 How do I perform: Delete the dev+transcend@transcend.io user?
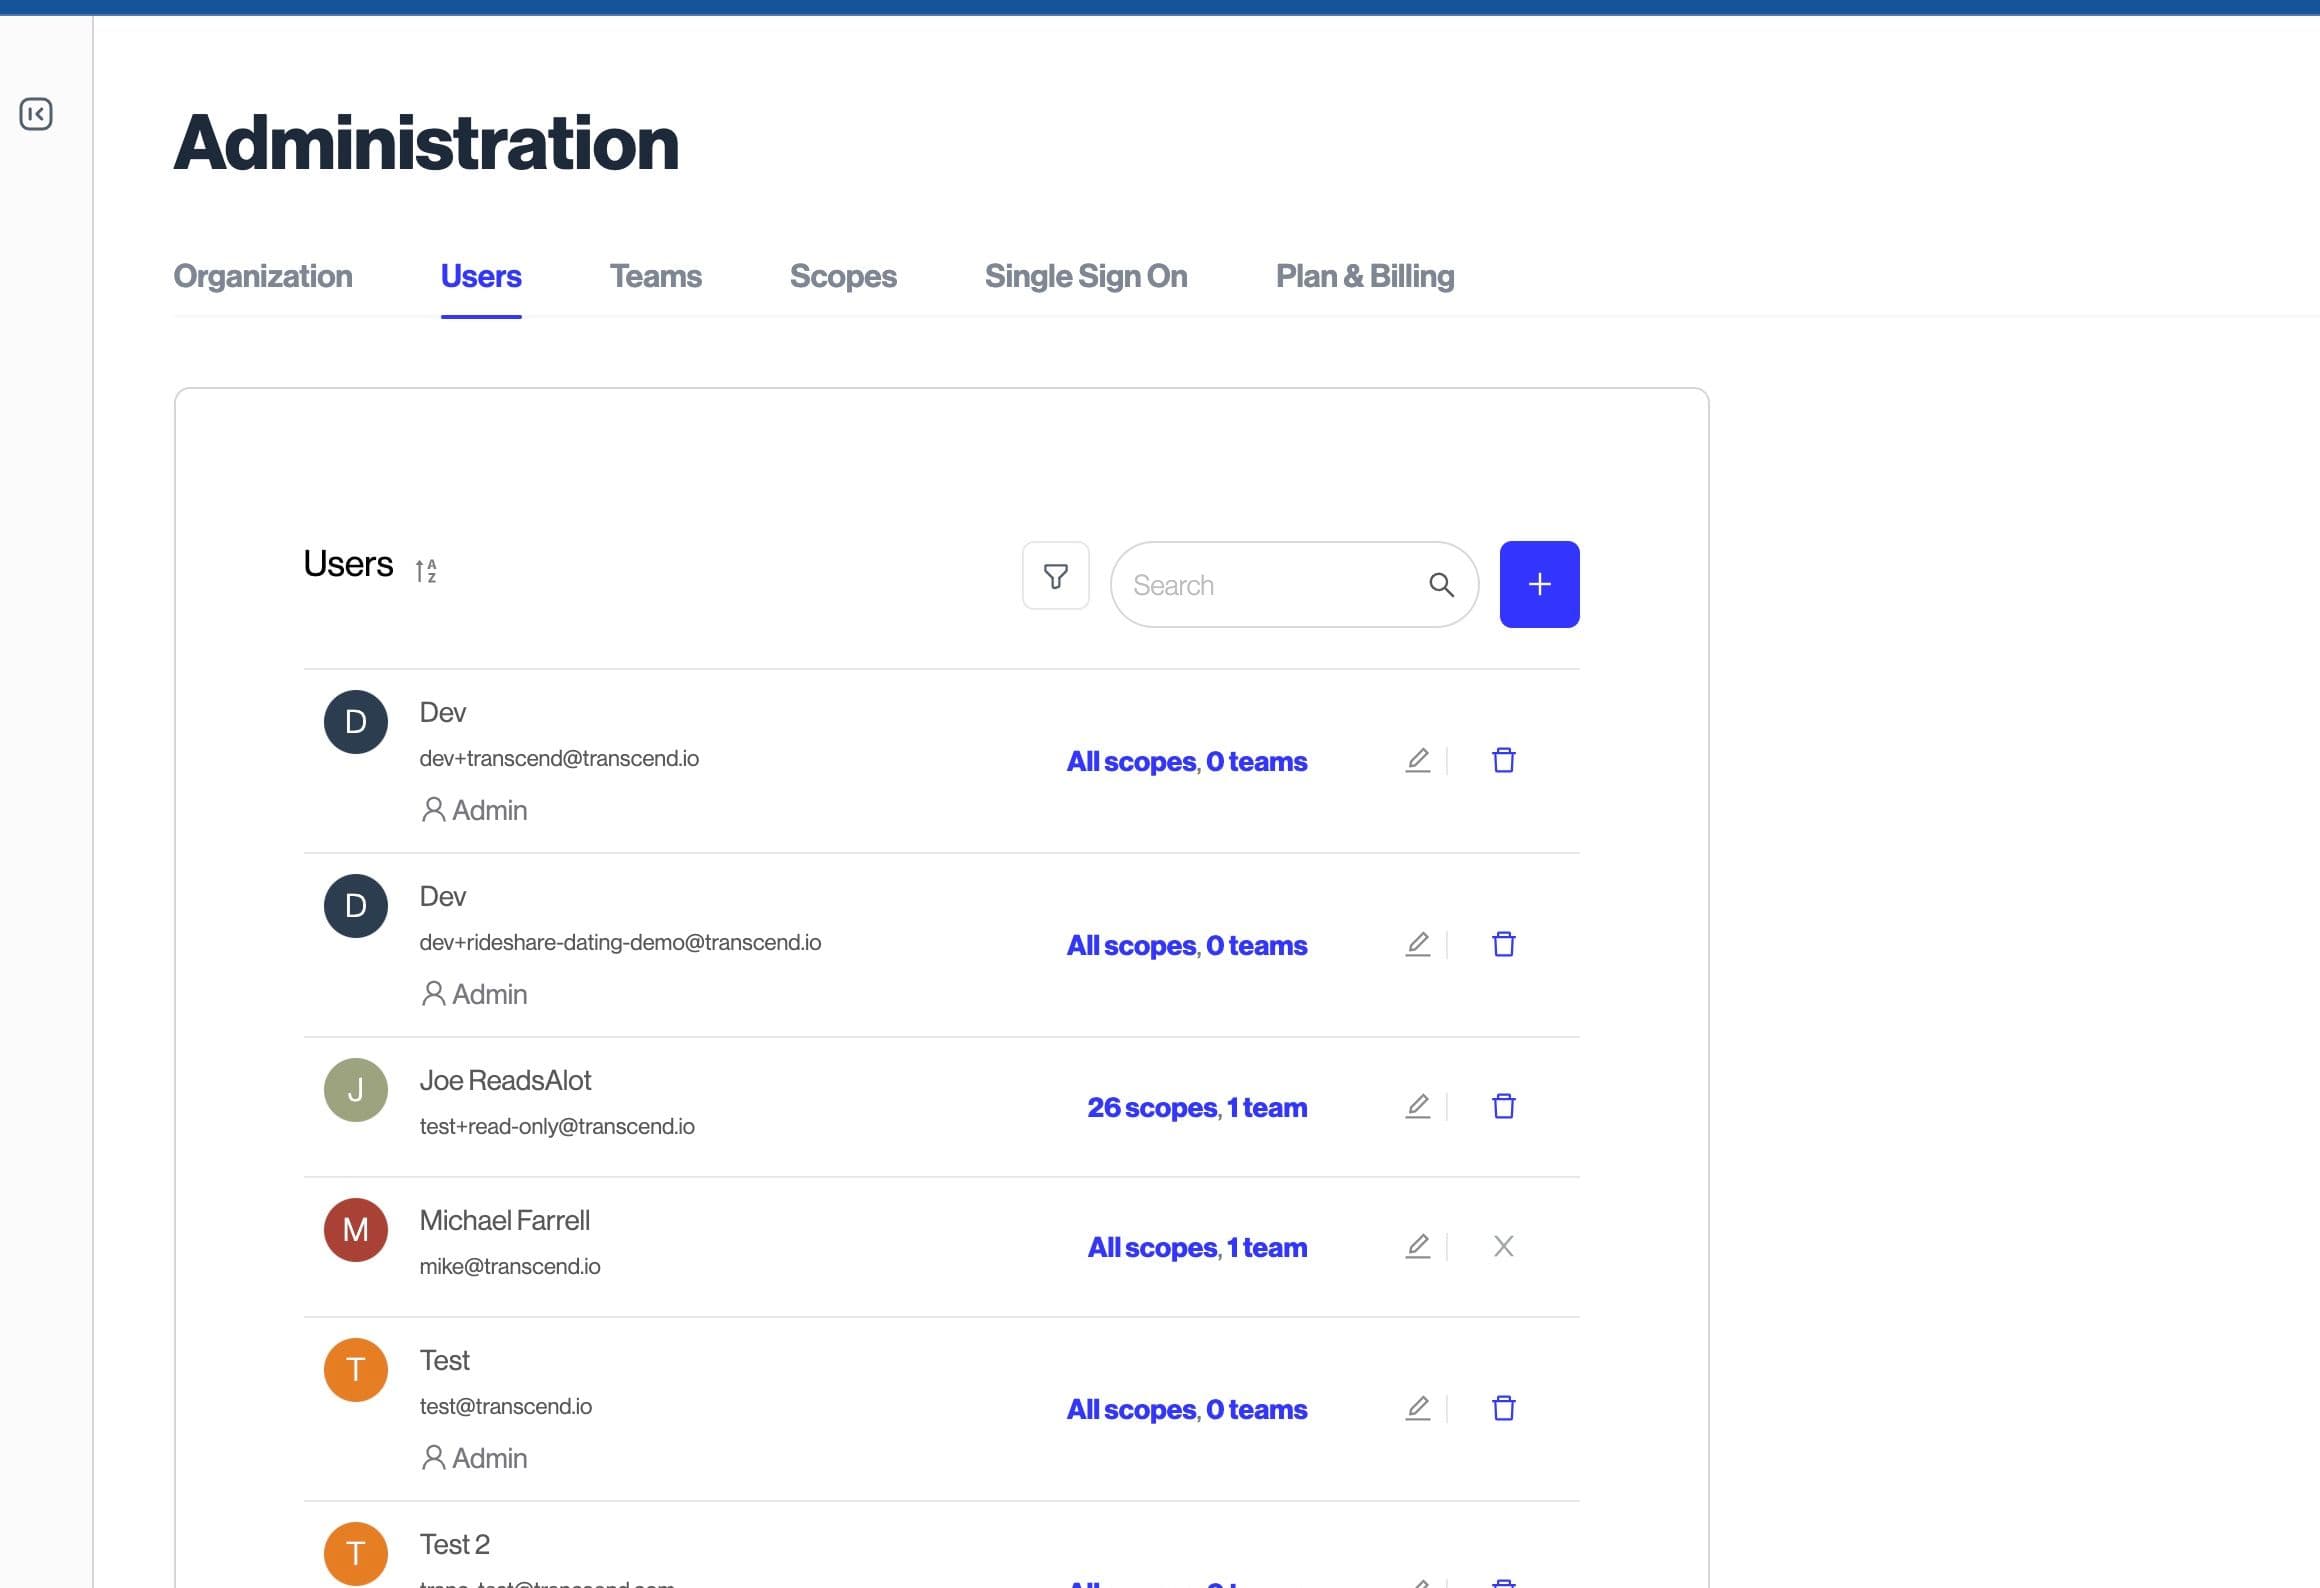1503,760
